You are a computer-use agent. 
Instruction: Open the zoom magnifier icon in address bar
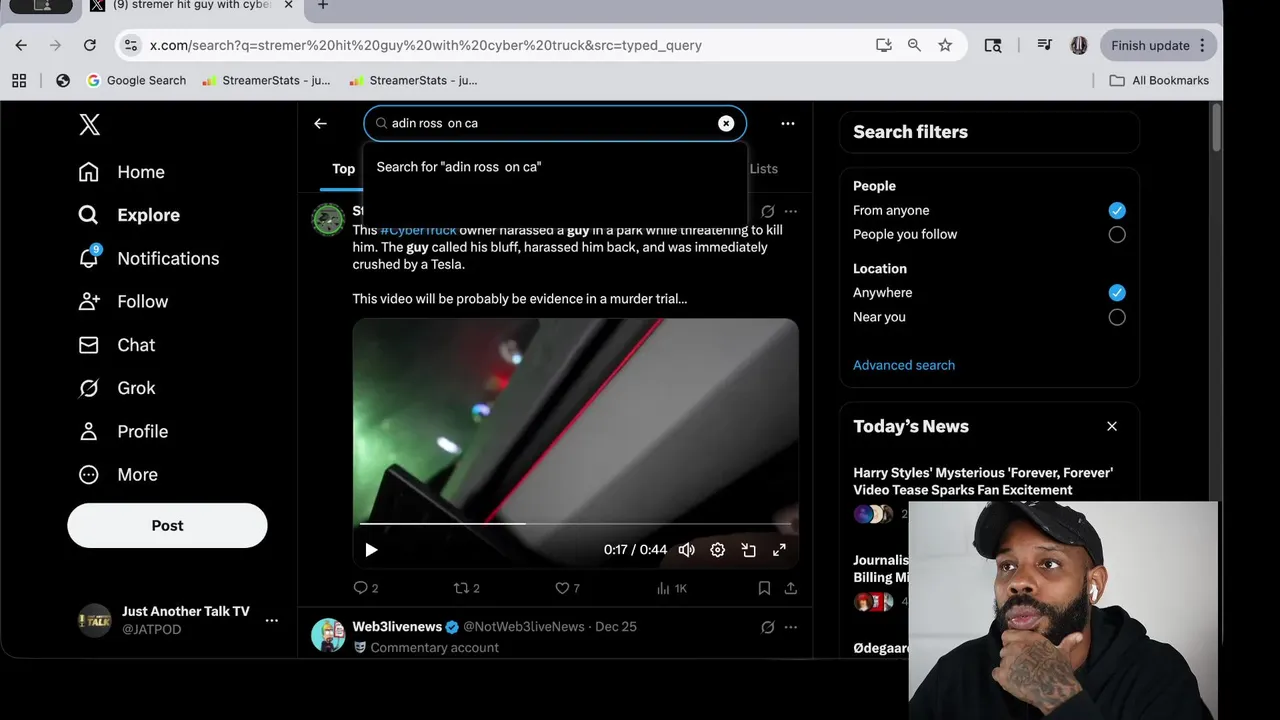[914, 45]
